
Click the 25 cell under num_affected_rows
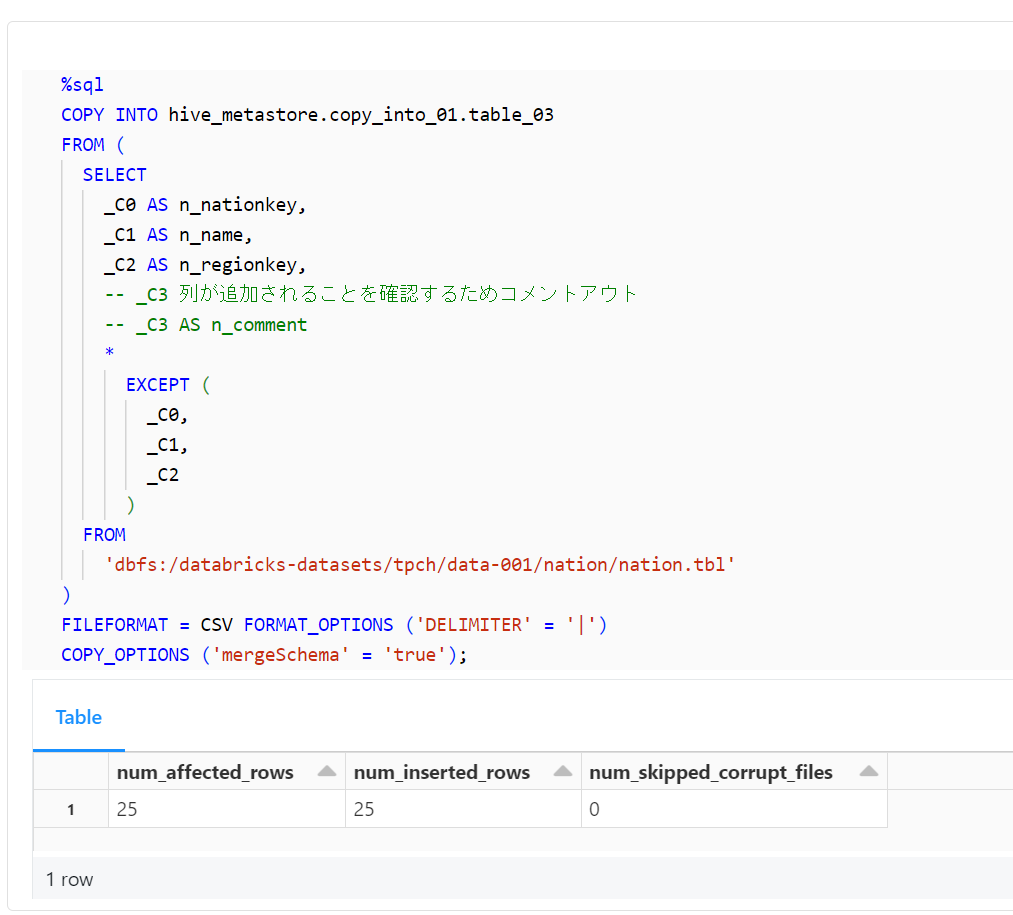(x=127, y=809)
